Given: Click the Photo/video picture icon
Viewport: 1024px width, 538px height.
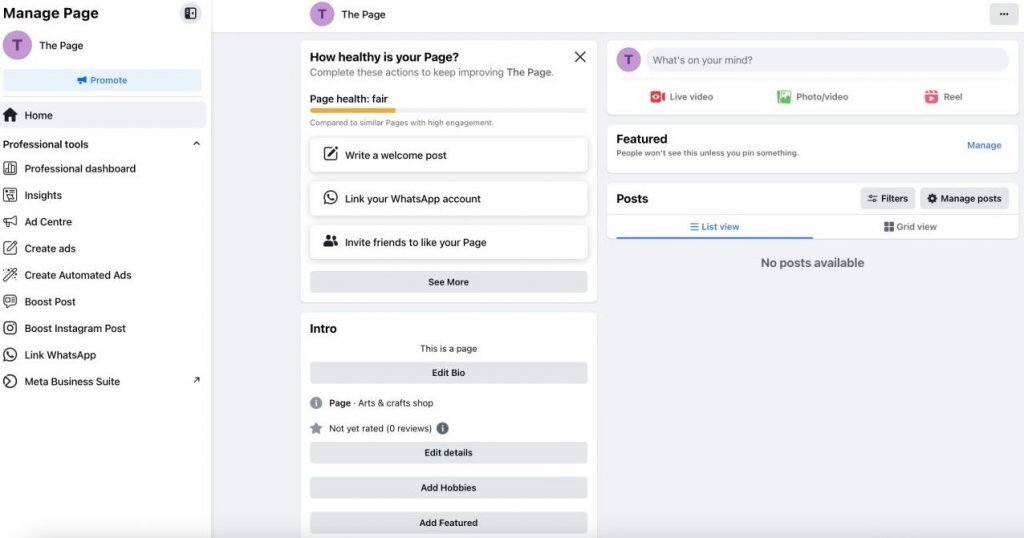Looking at the screenshot, I should 784,97.
